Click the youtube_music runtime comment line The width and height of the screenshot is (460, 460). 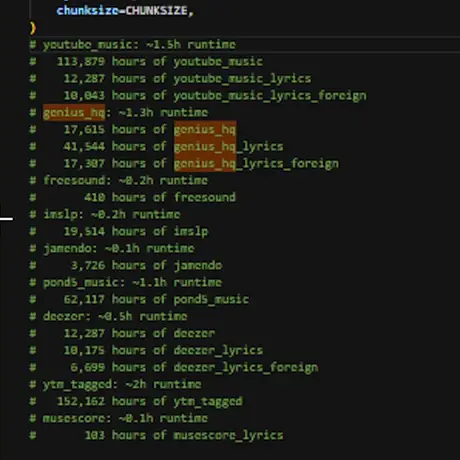click(x=133, y=45)
